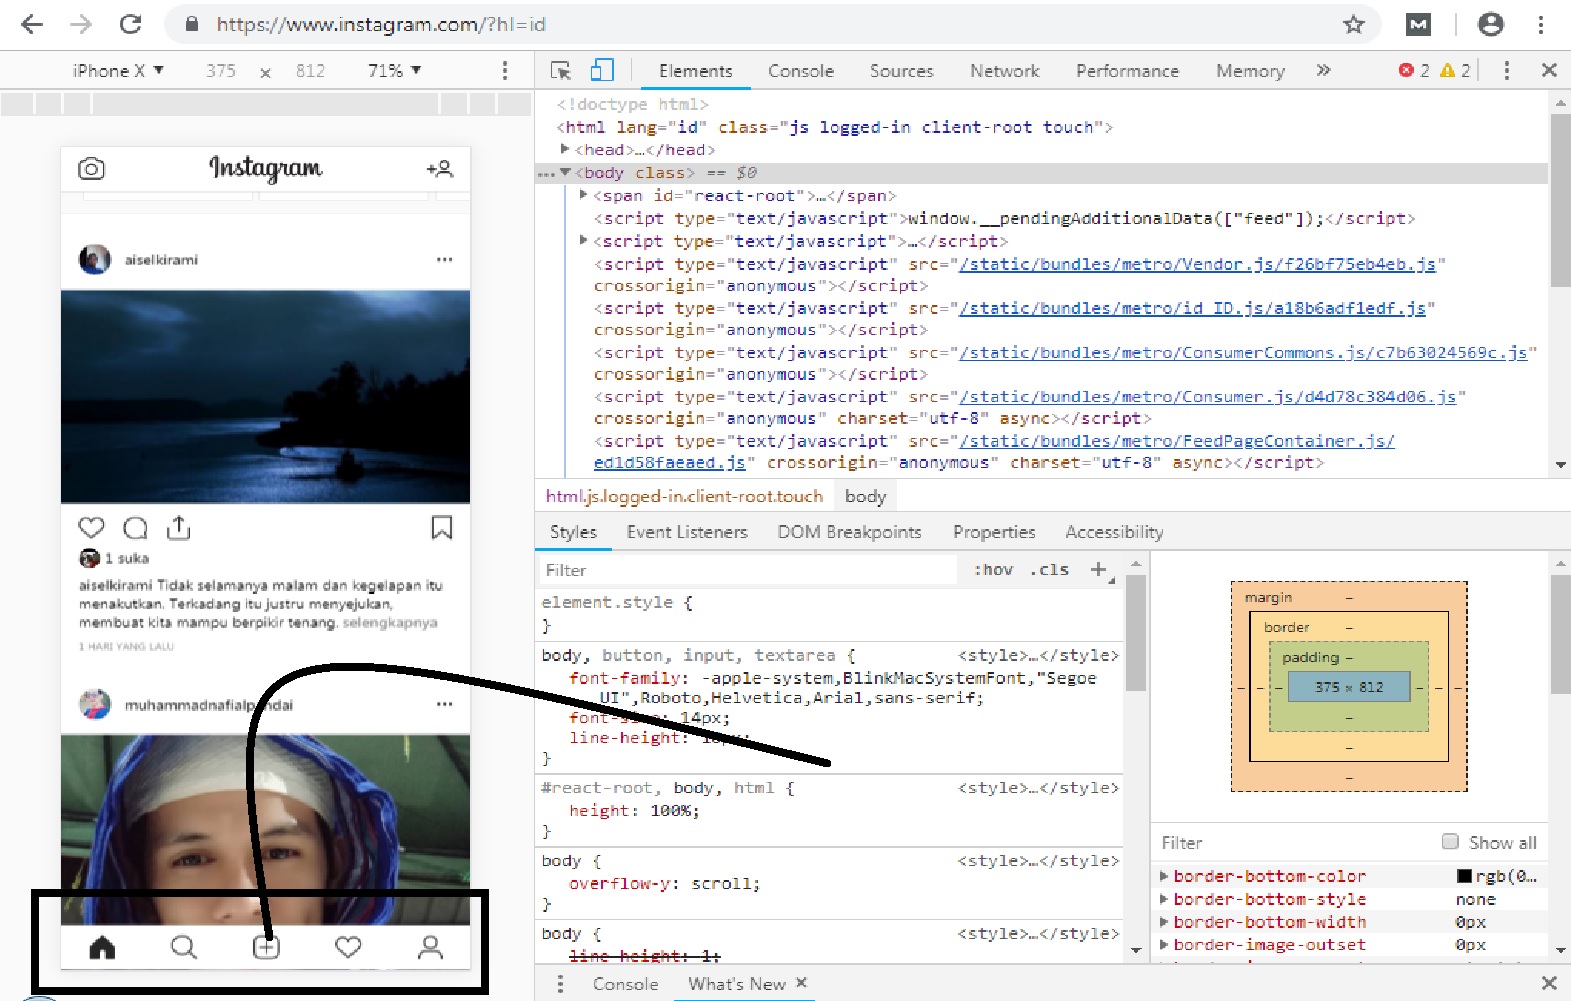Click the browser forward arrow
The width and height of the screenshot is (1571, 1001).
point(81,24)
